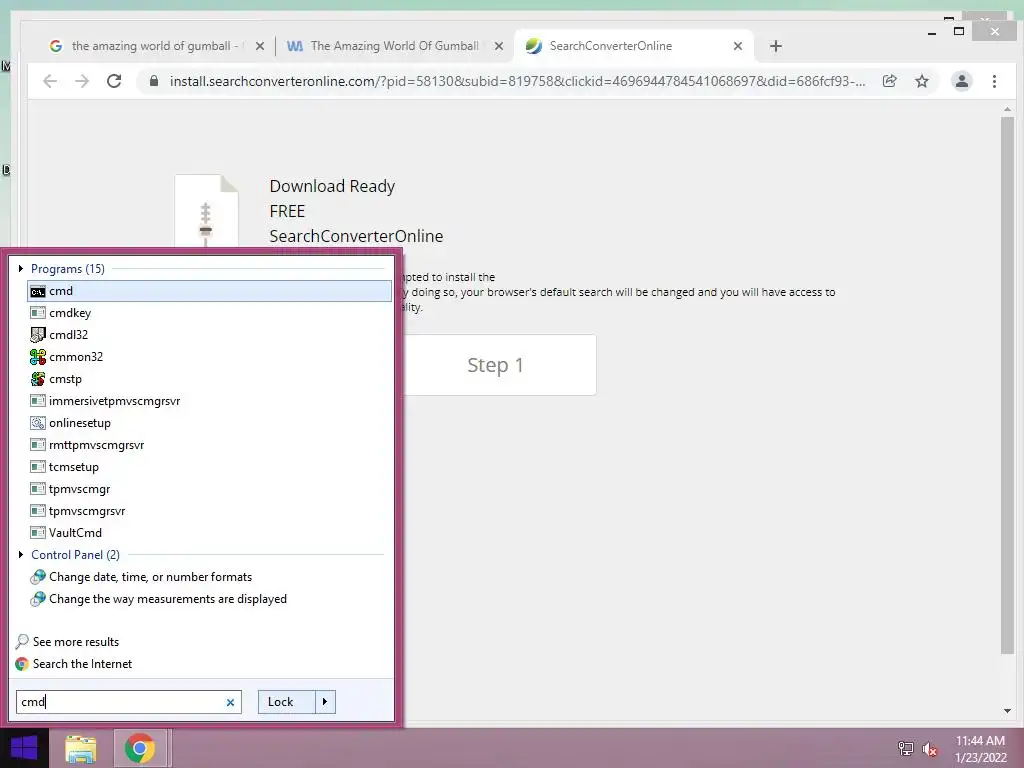Click the address bar URL
The image size is (1024, 768).
click(517, 82)
